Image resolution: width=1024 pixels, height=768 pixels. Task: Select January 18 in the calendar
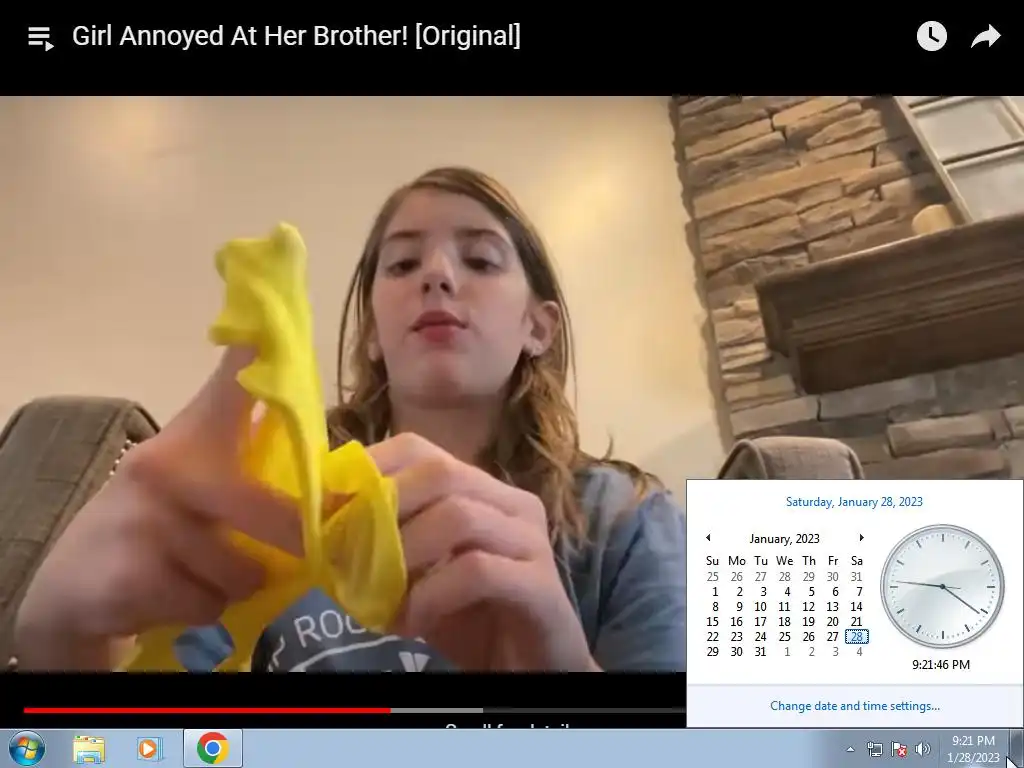(784, 622)
